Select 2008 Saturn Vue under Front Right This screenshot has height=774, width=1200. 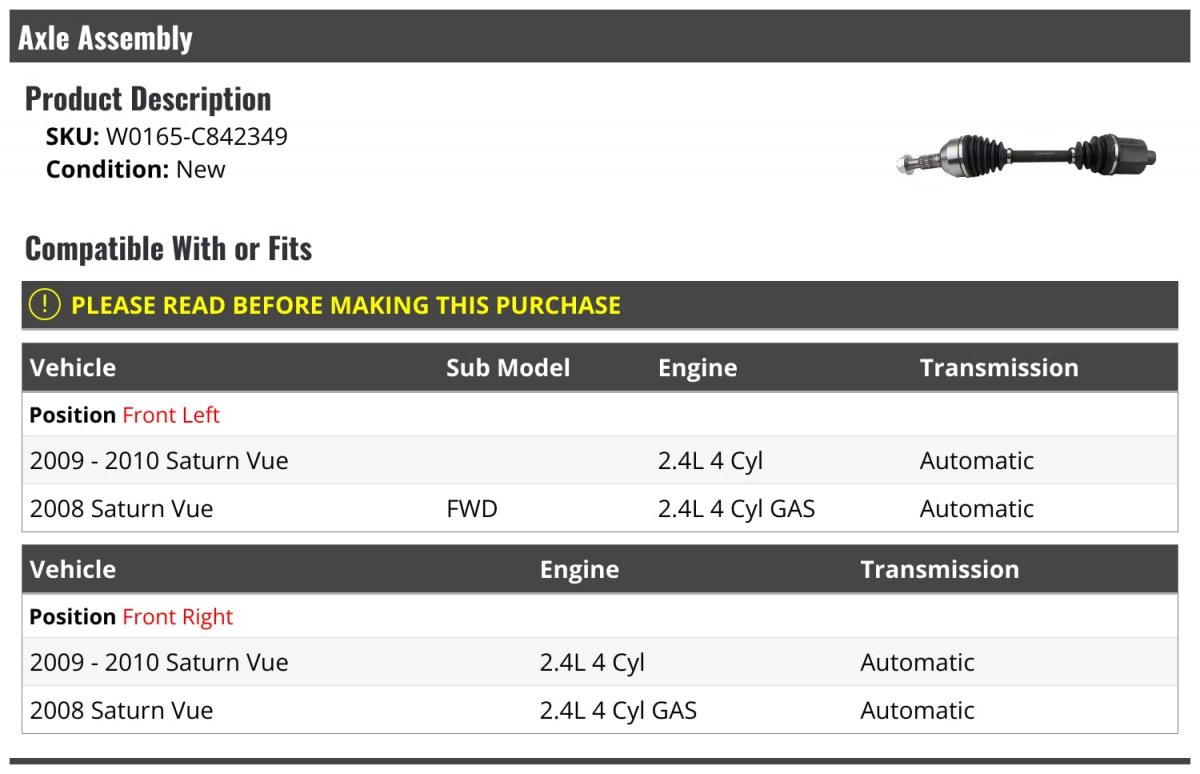click(121, 711)
